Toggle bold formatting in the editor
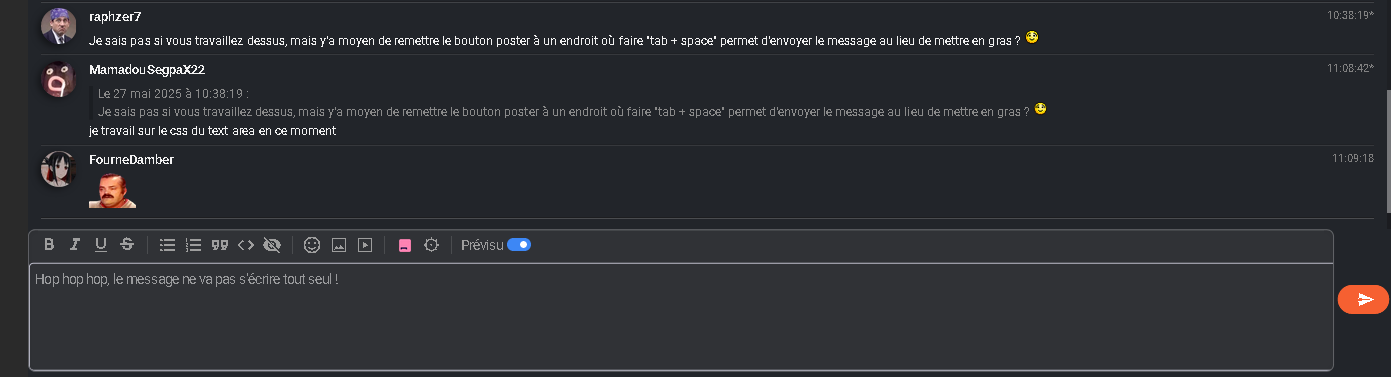 click(49, 245)
